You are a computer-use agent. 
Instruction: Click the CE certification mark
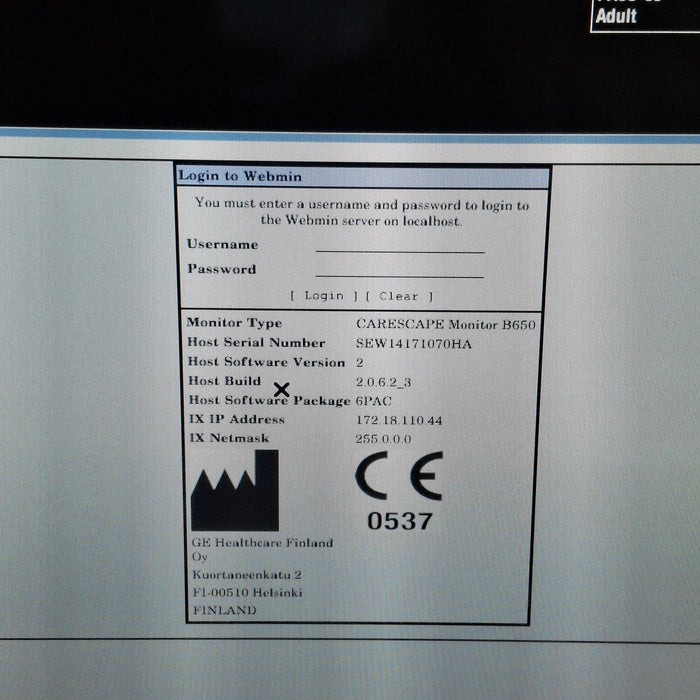pos(398,478)
